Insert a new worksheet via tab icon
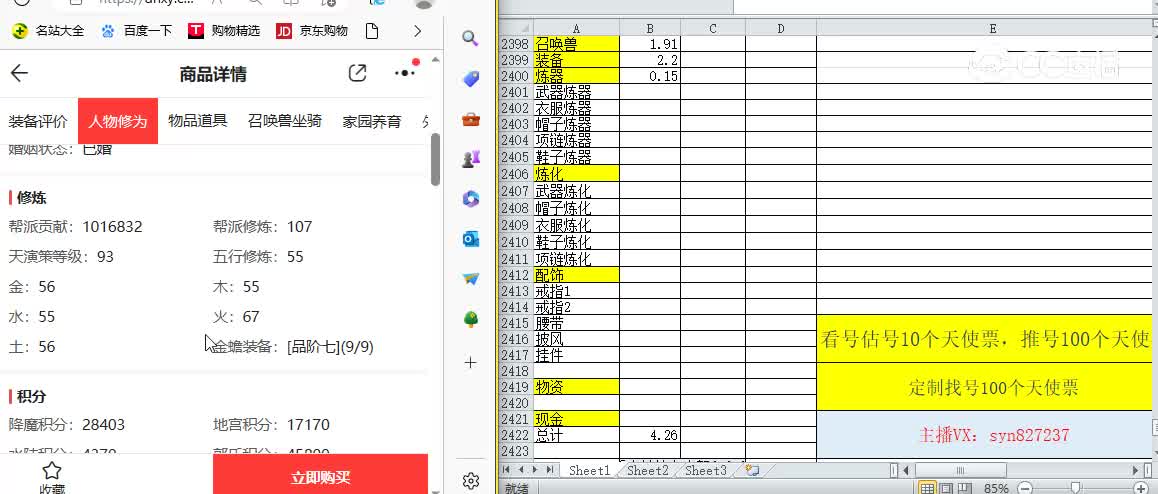Viewport: 1158px width, 494px height. [753, 470]
